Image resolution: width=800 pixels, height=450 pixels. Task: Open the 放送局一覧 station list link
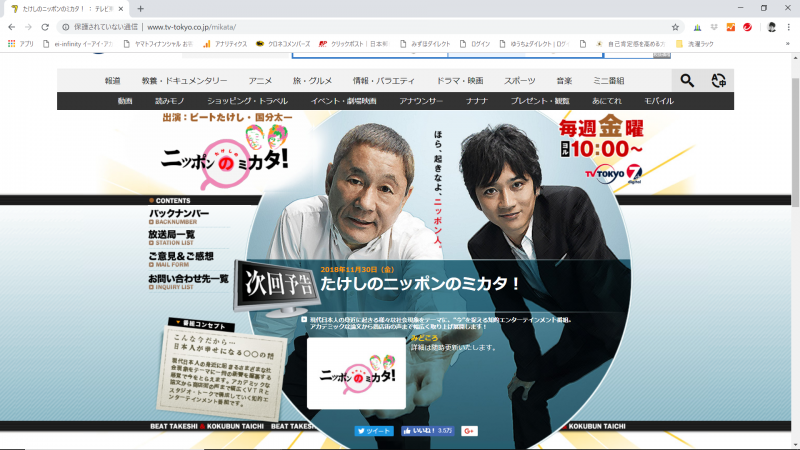[x=172, y=237]
